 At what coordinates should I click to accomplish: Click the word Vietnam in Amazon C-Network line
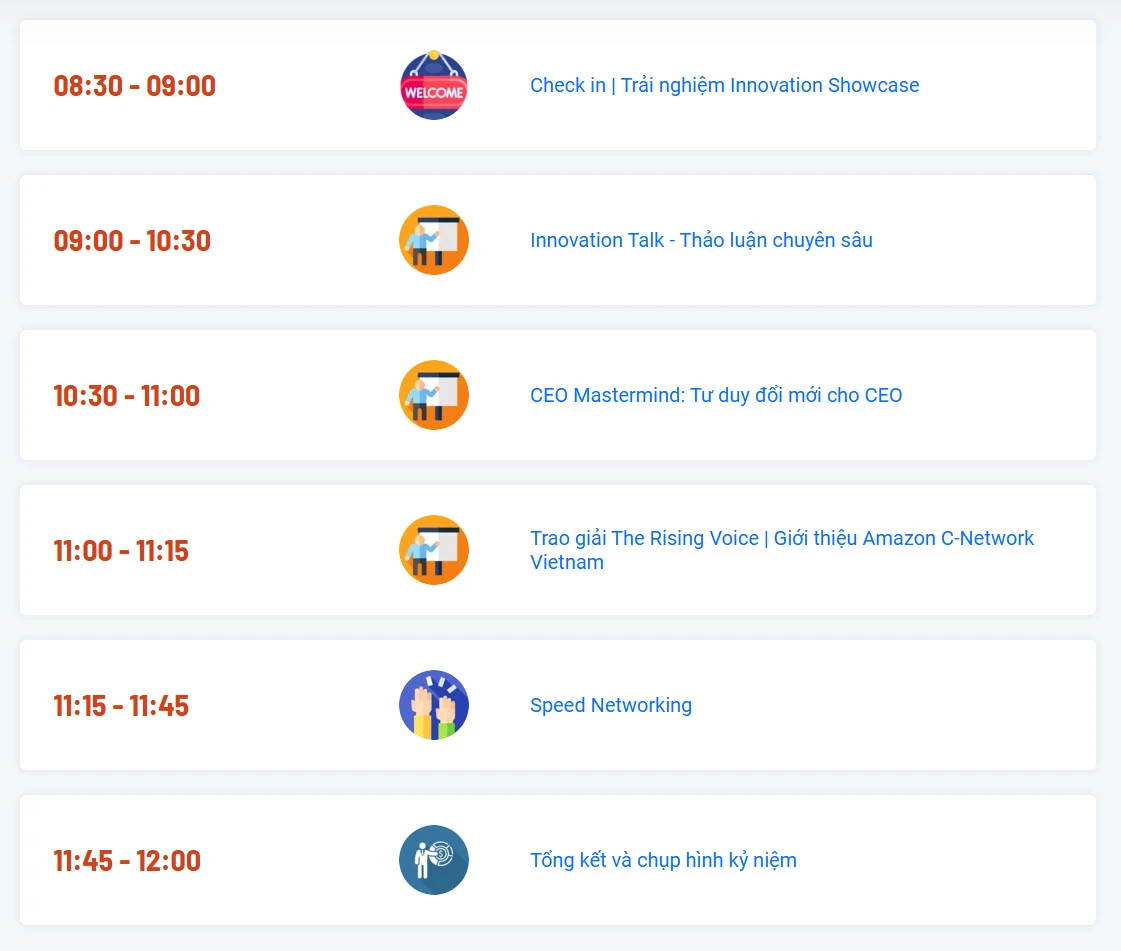click(566, 562)
